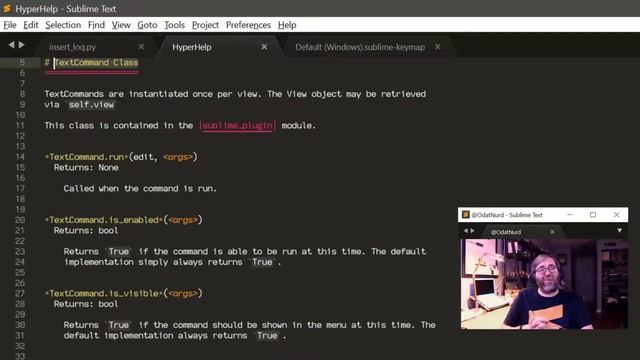Click line number 20 in the gutter
The width and height of the screenshot is (640, 360).
pyautogui.click(x=20, y=220)
